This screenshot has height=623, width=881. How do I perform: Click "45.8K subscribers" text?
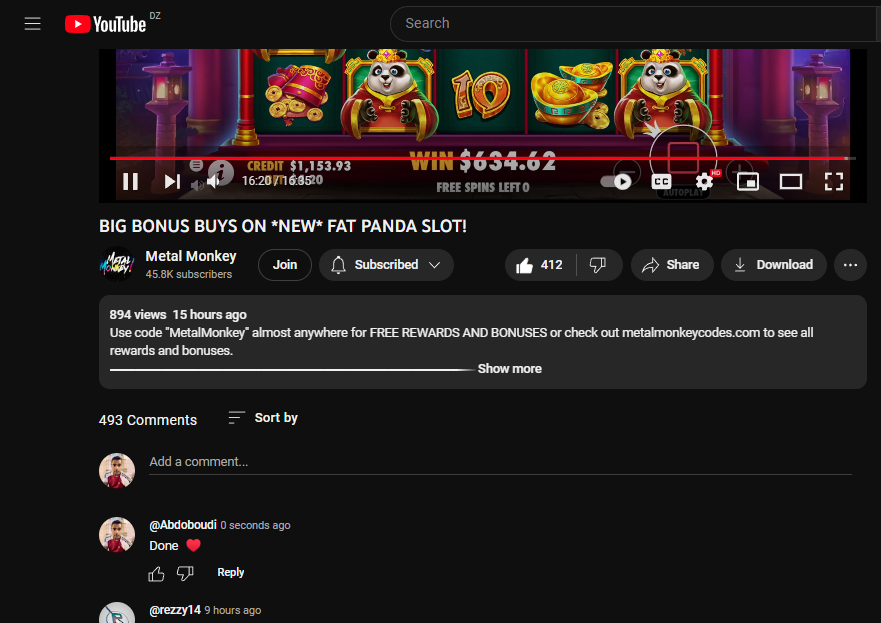coord(189,274)
